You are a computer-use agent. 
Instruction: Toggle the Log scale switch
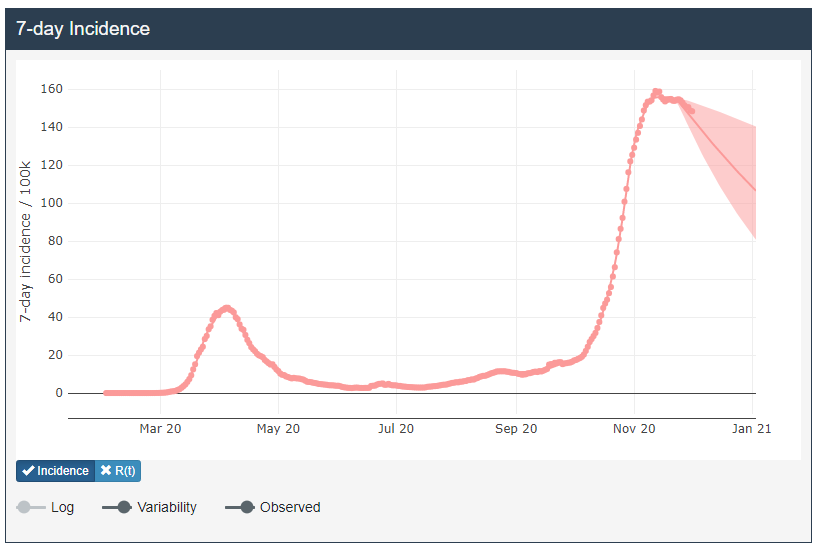(x=32, y=507)
